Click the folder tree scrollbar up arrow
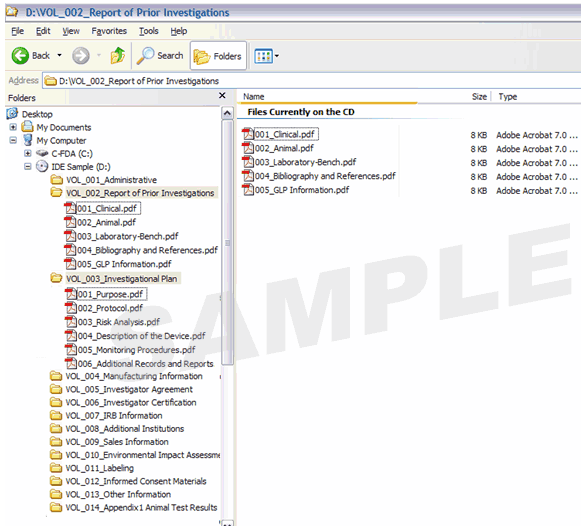Viewport: 583px width, 530px height. (227, 113)
